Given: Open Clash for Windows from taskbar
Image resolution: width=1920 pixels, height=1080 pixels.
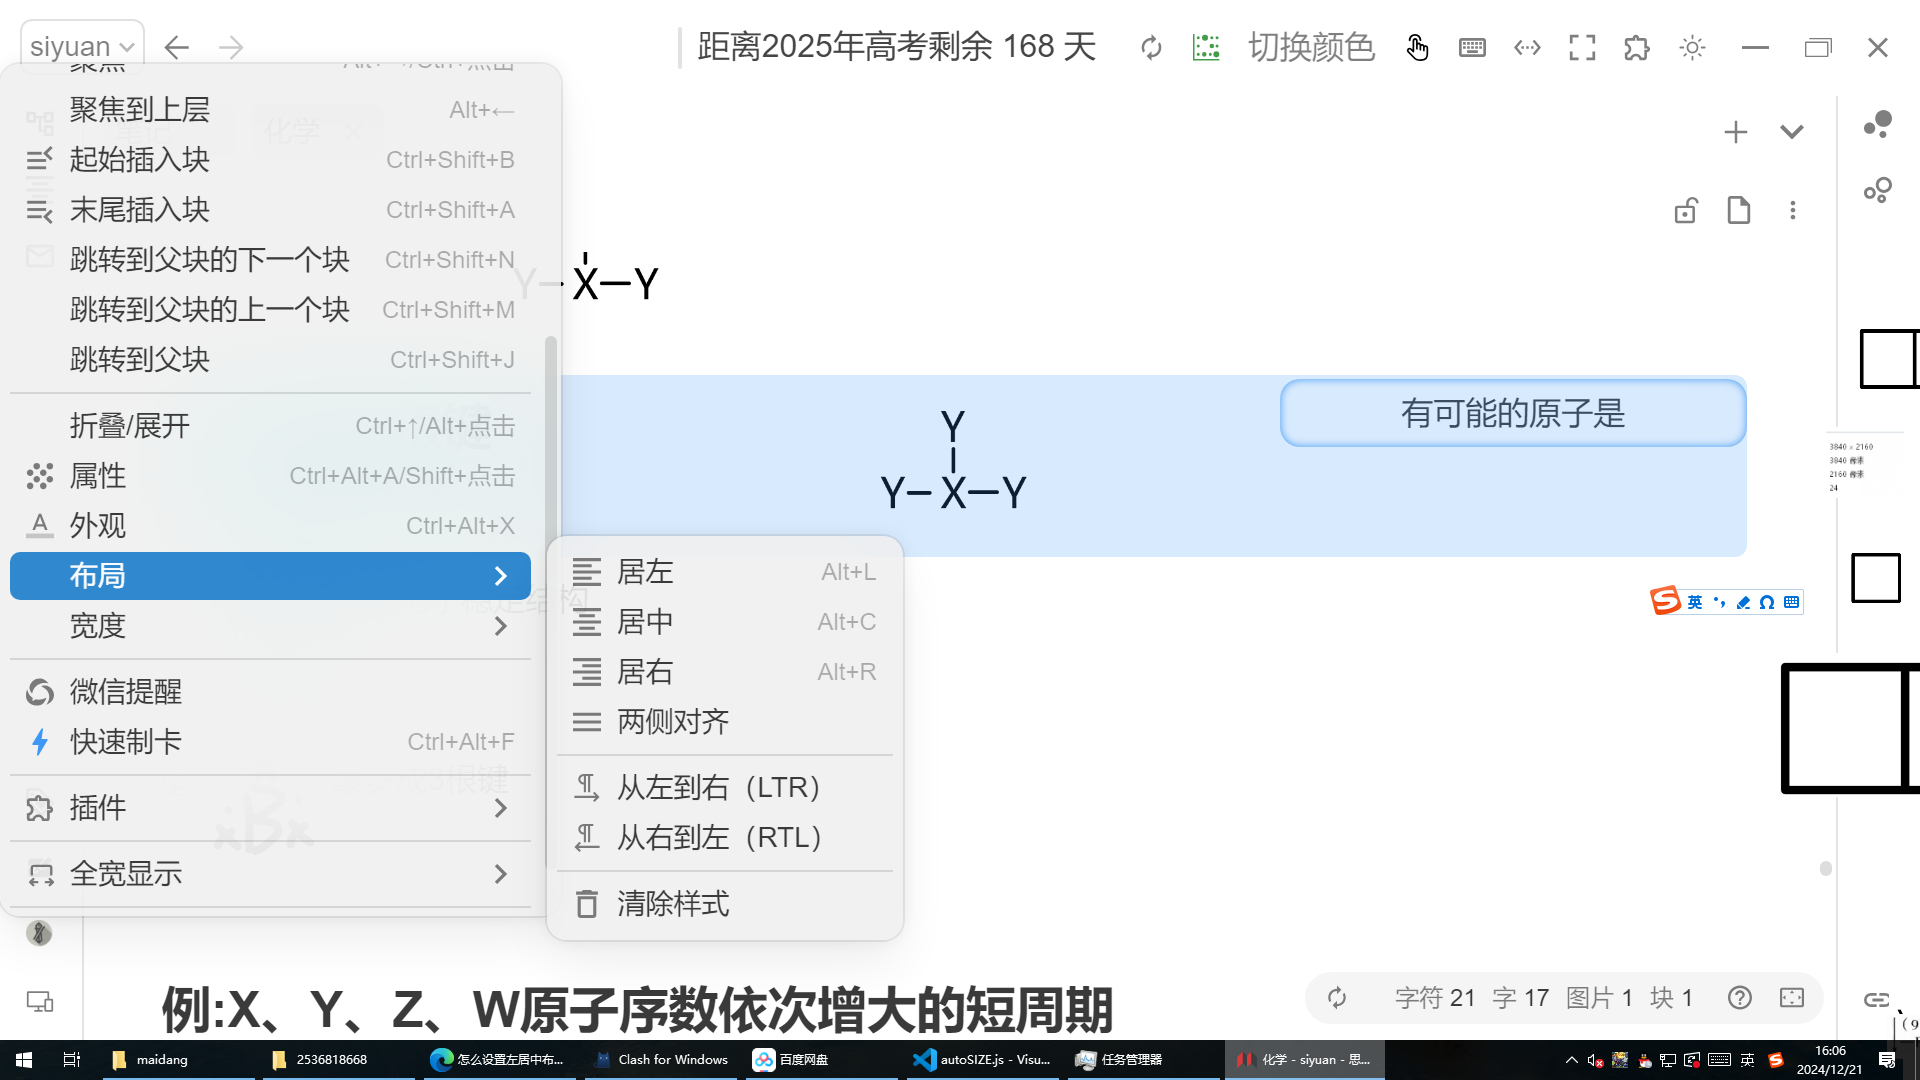Looking at the screenshot, I should coord(660,1059).
